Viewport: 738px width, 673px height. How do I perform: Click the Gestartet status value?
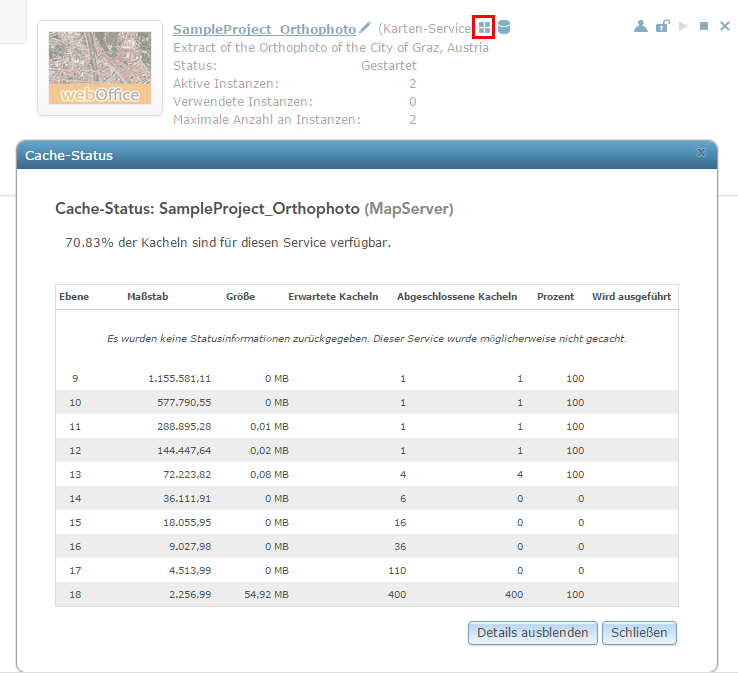389,65
